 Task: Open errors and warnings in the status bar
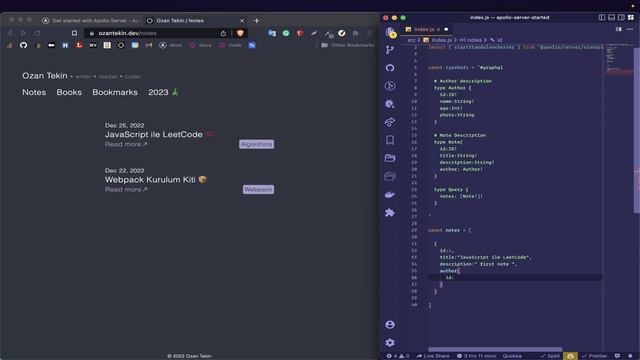coord(398,356)
